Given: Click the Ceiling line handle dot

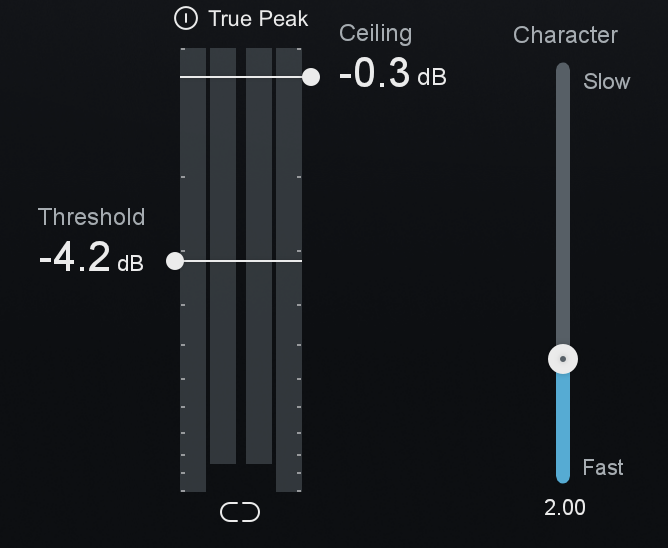Looking at the screenshot, I should point(311,77).
